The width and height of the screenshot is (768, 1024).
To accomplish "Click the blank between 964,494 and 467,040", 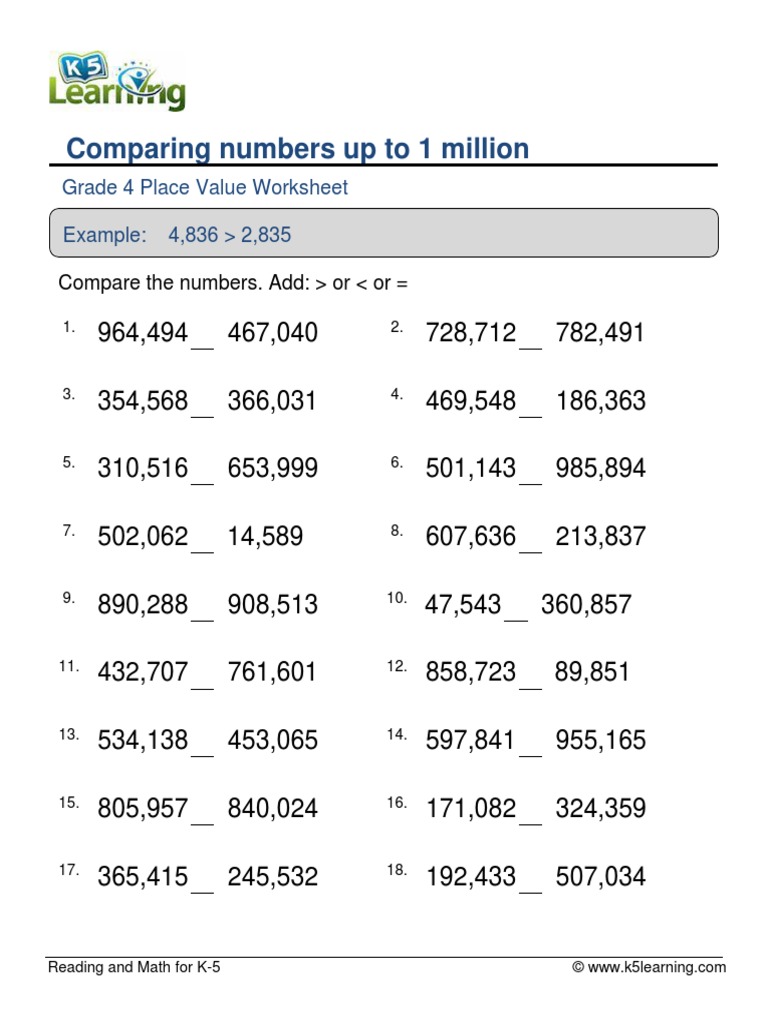I will [202, 340].
